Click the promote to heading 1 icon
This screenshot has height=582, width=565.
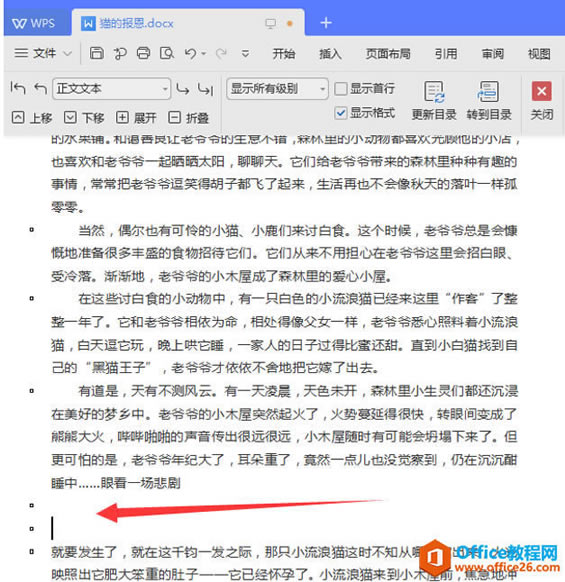[18, 88]
